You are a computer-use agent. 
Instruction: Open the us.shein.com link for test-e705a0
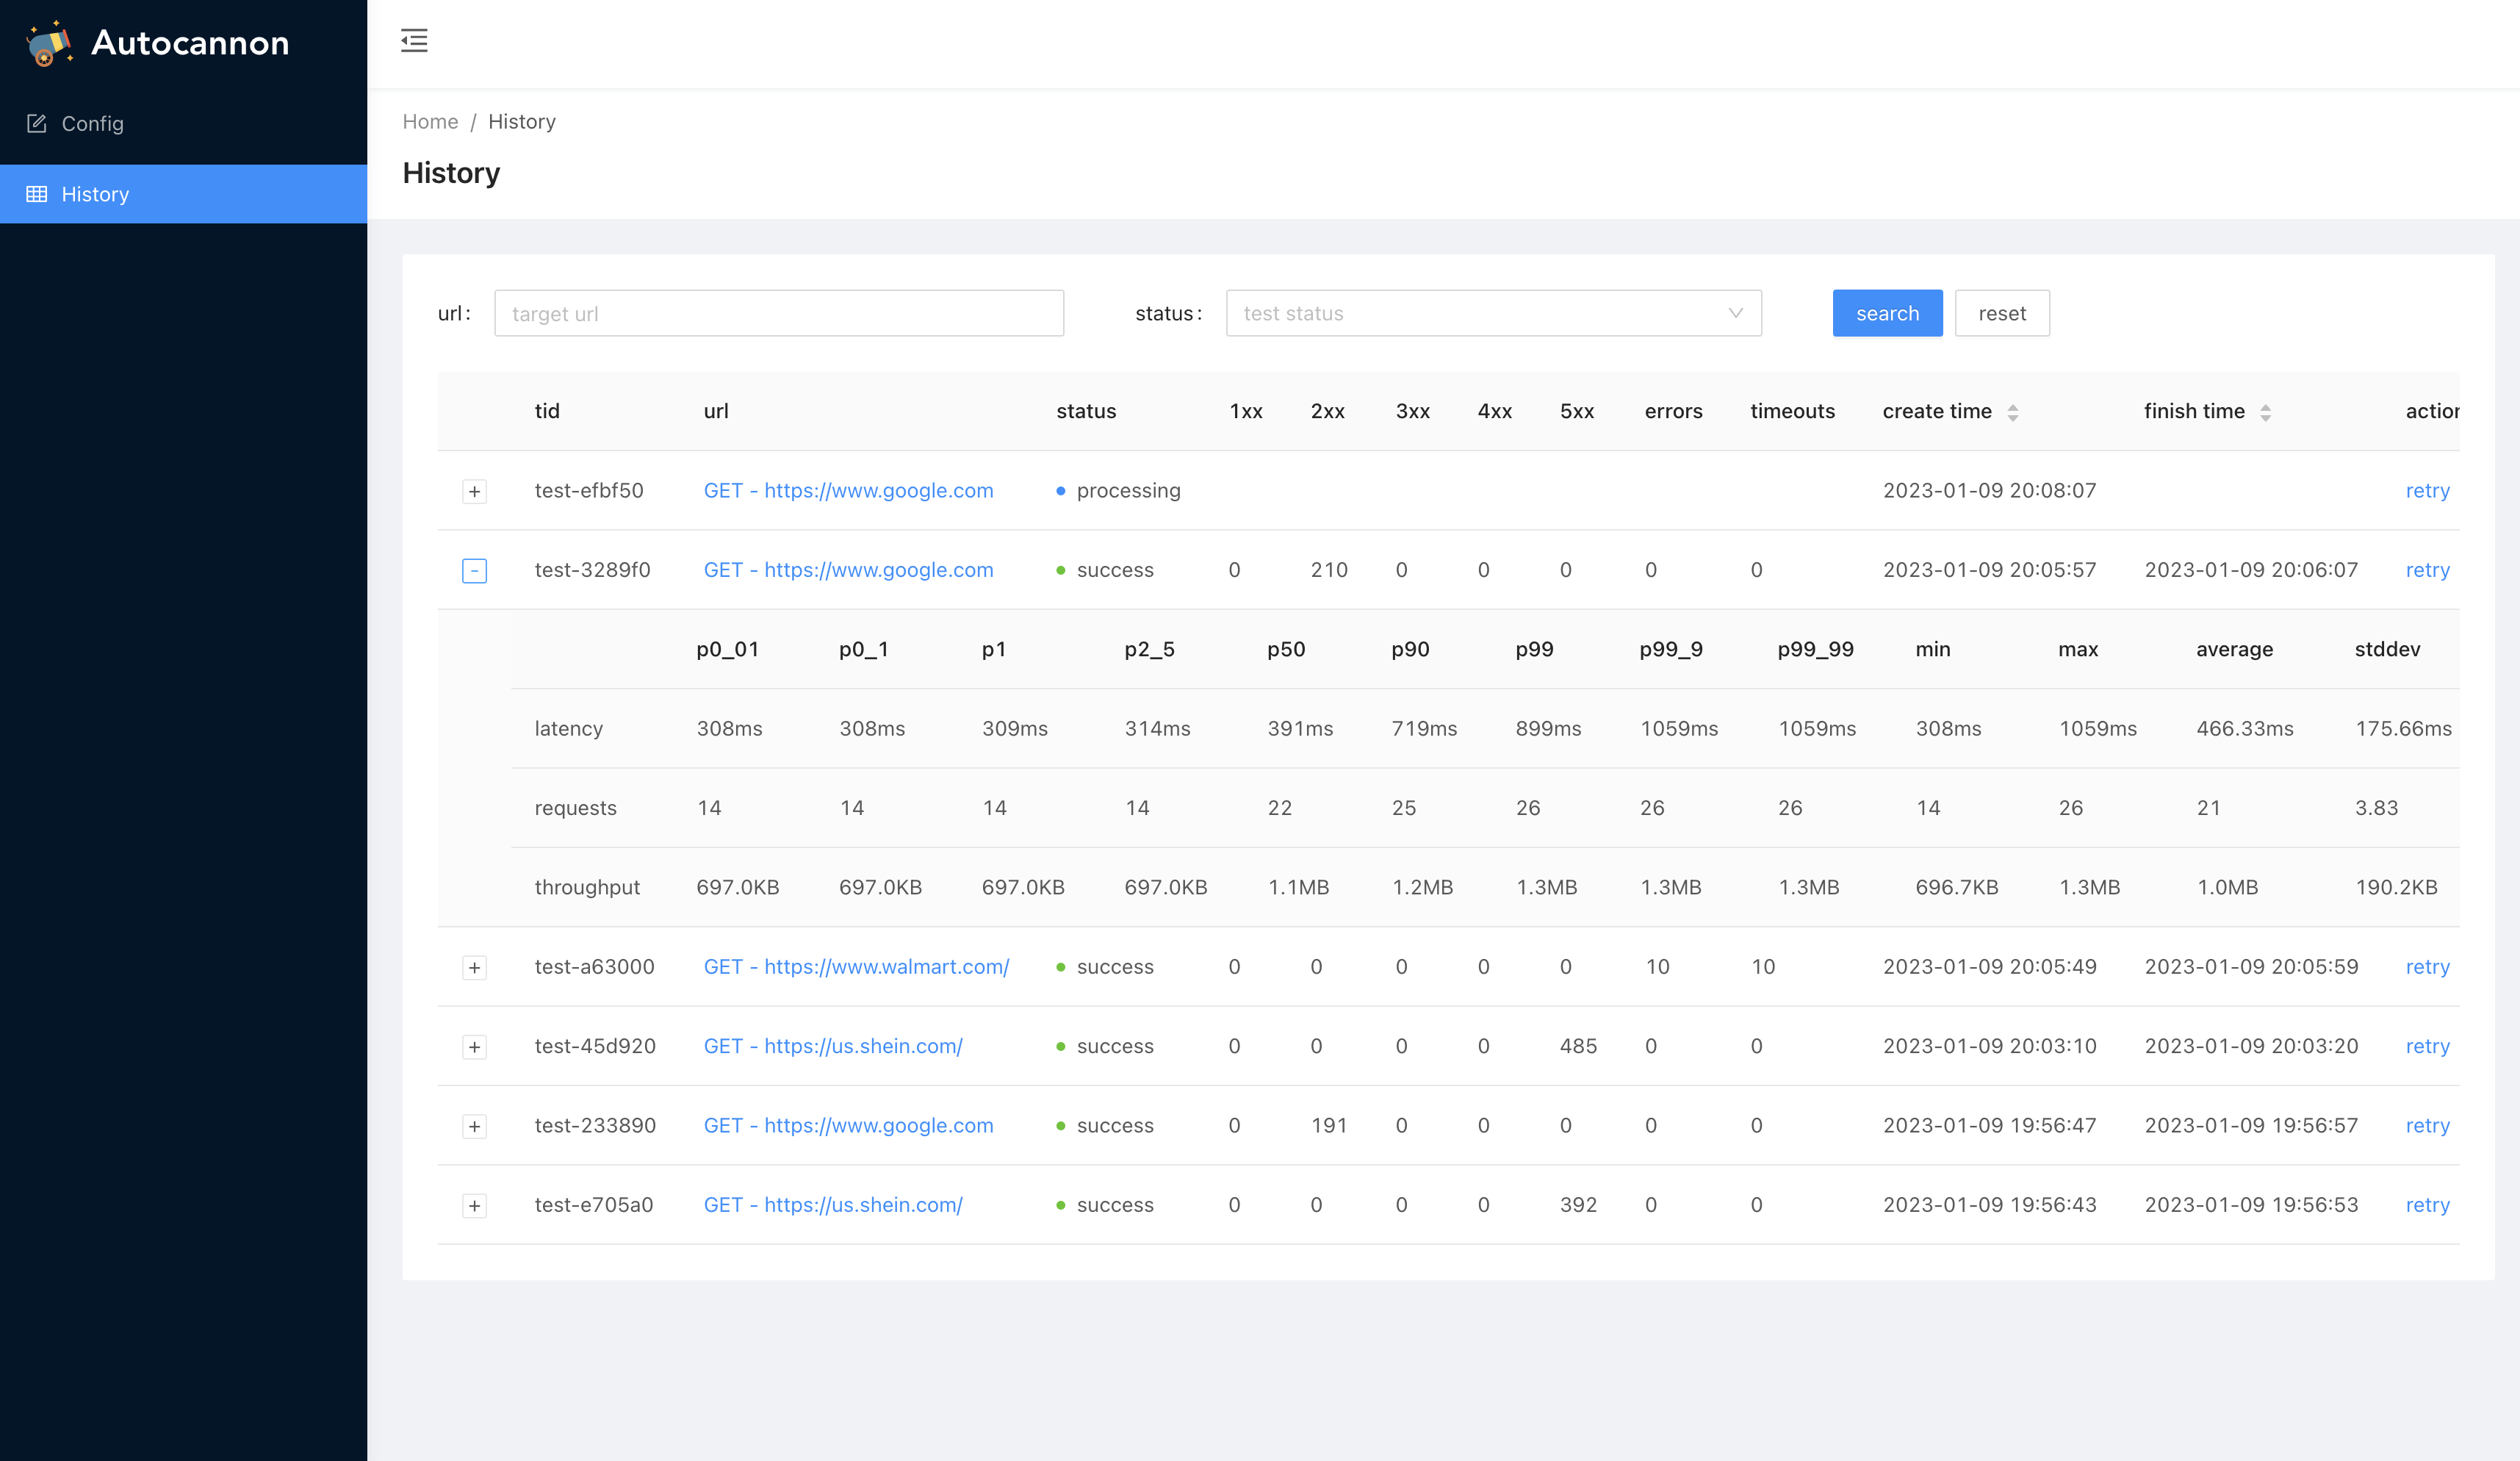coord(833,1204)
